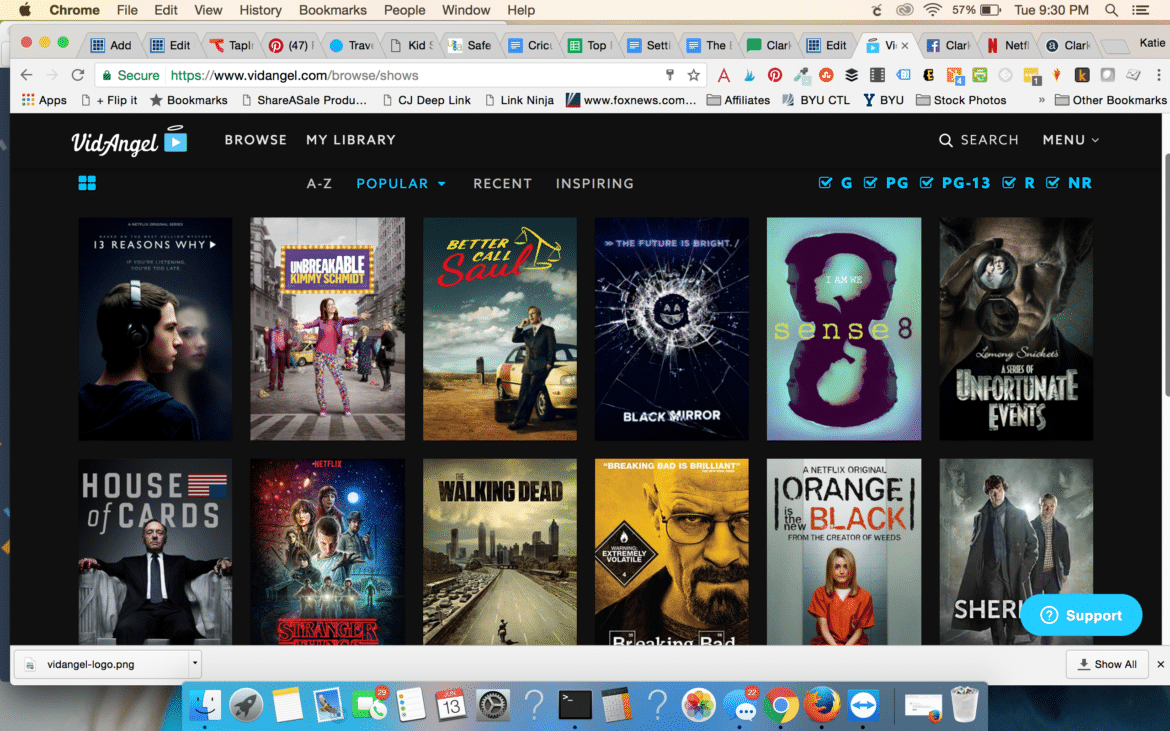Switch to the Netflix tab
This screenshot has height=731, width=1170.
[1008, 46]
